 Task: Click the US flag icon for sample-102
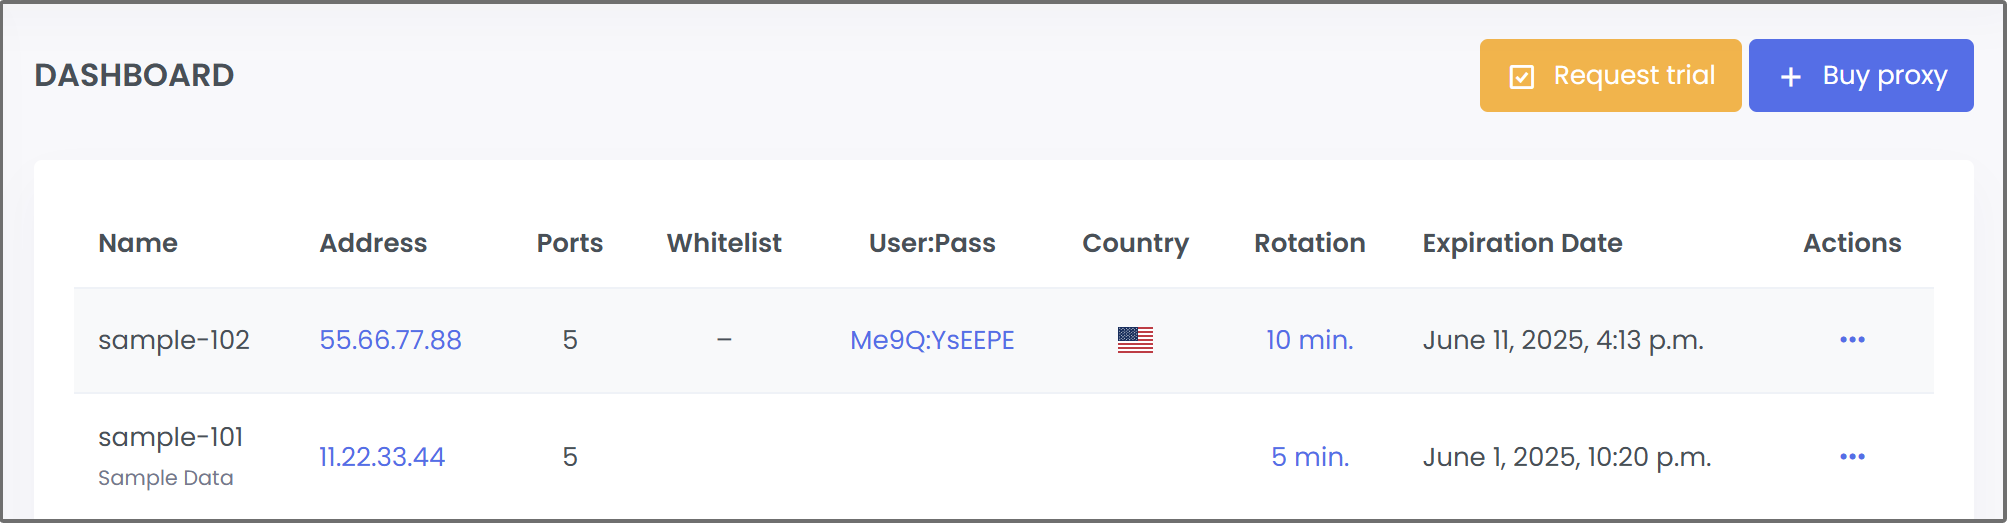pyautogui.click(x=1135, y=340)
